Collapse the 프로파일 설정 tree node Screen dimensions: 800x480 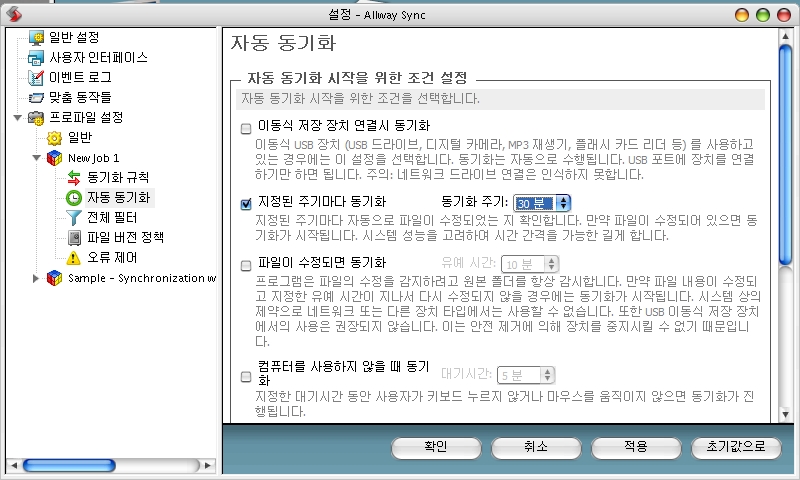[18, 118]
